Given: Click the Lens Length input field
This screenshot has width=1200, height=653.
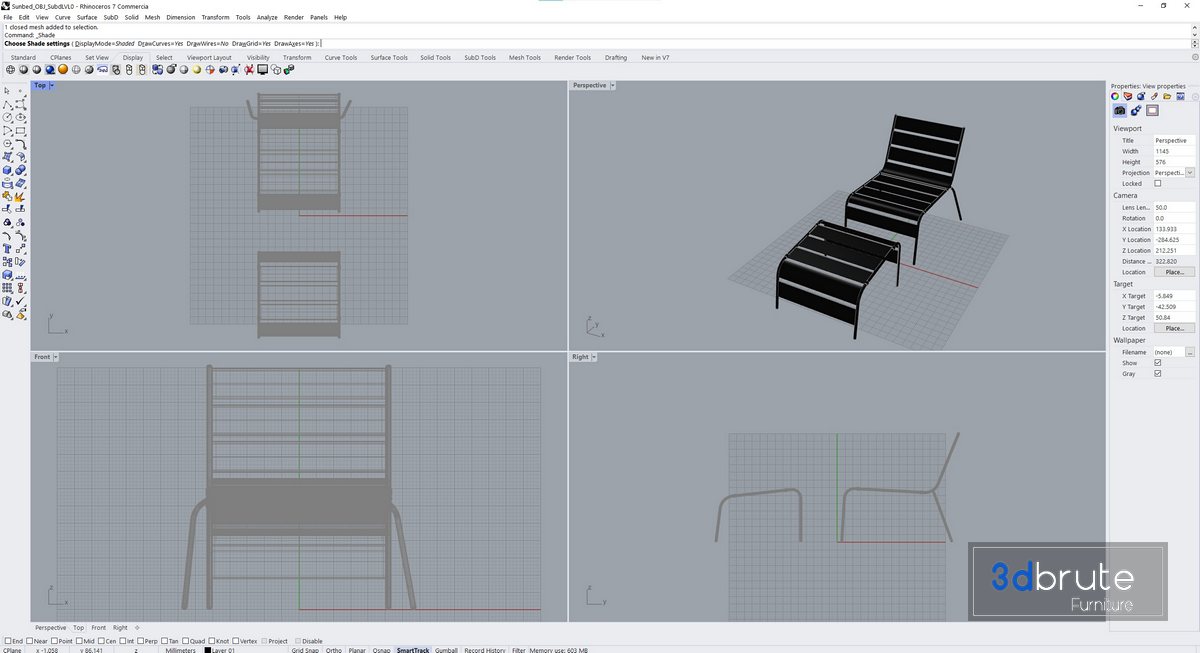Looking at the screenshot, I should click(x=1174, y=207).
